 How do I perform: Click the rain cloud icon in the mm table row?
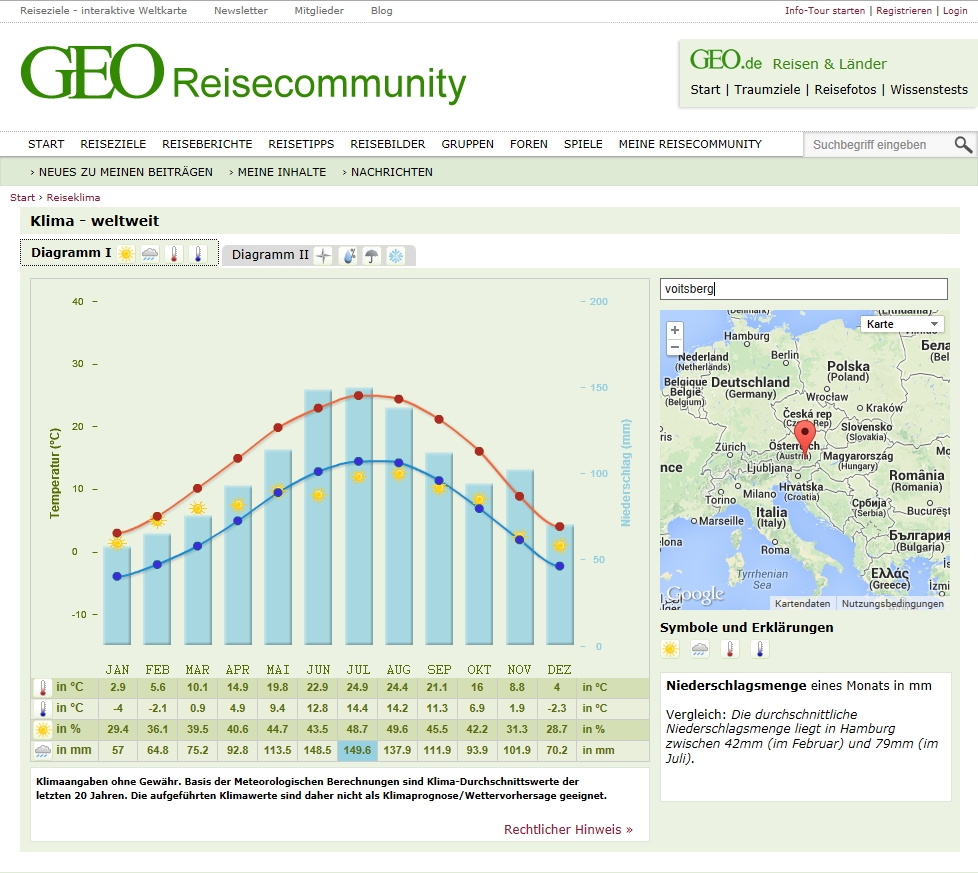point(43,751)
